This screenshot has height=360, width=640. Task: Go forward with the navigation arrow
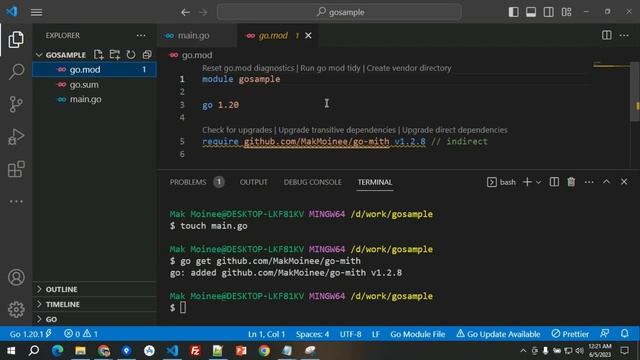pos(203,12)
